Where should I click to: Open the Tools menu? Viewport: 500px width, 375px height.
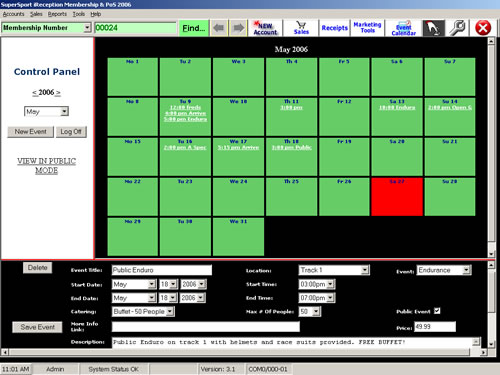(x=79, y=14)
